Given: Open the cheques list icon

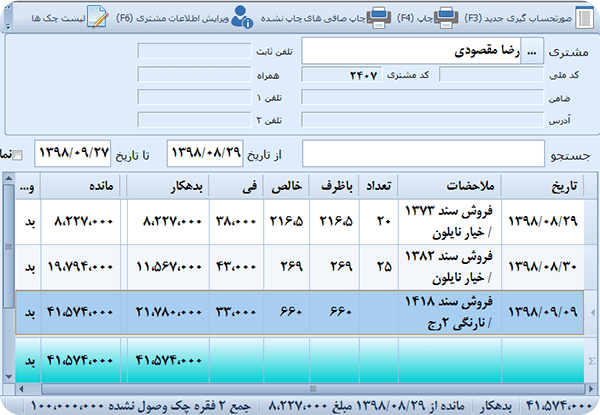Looking at the screenshot, I should point(97,16).
